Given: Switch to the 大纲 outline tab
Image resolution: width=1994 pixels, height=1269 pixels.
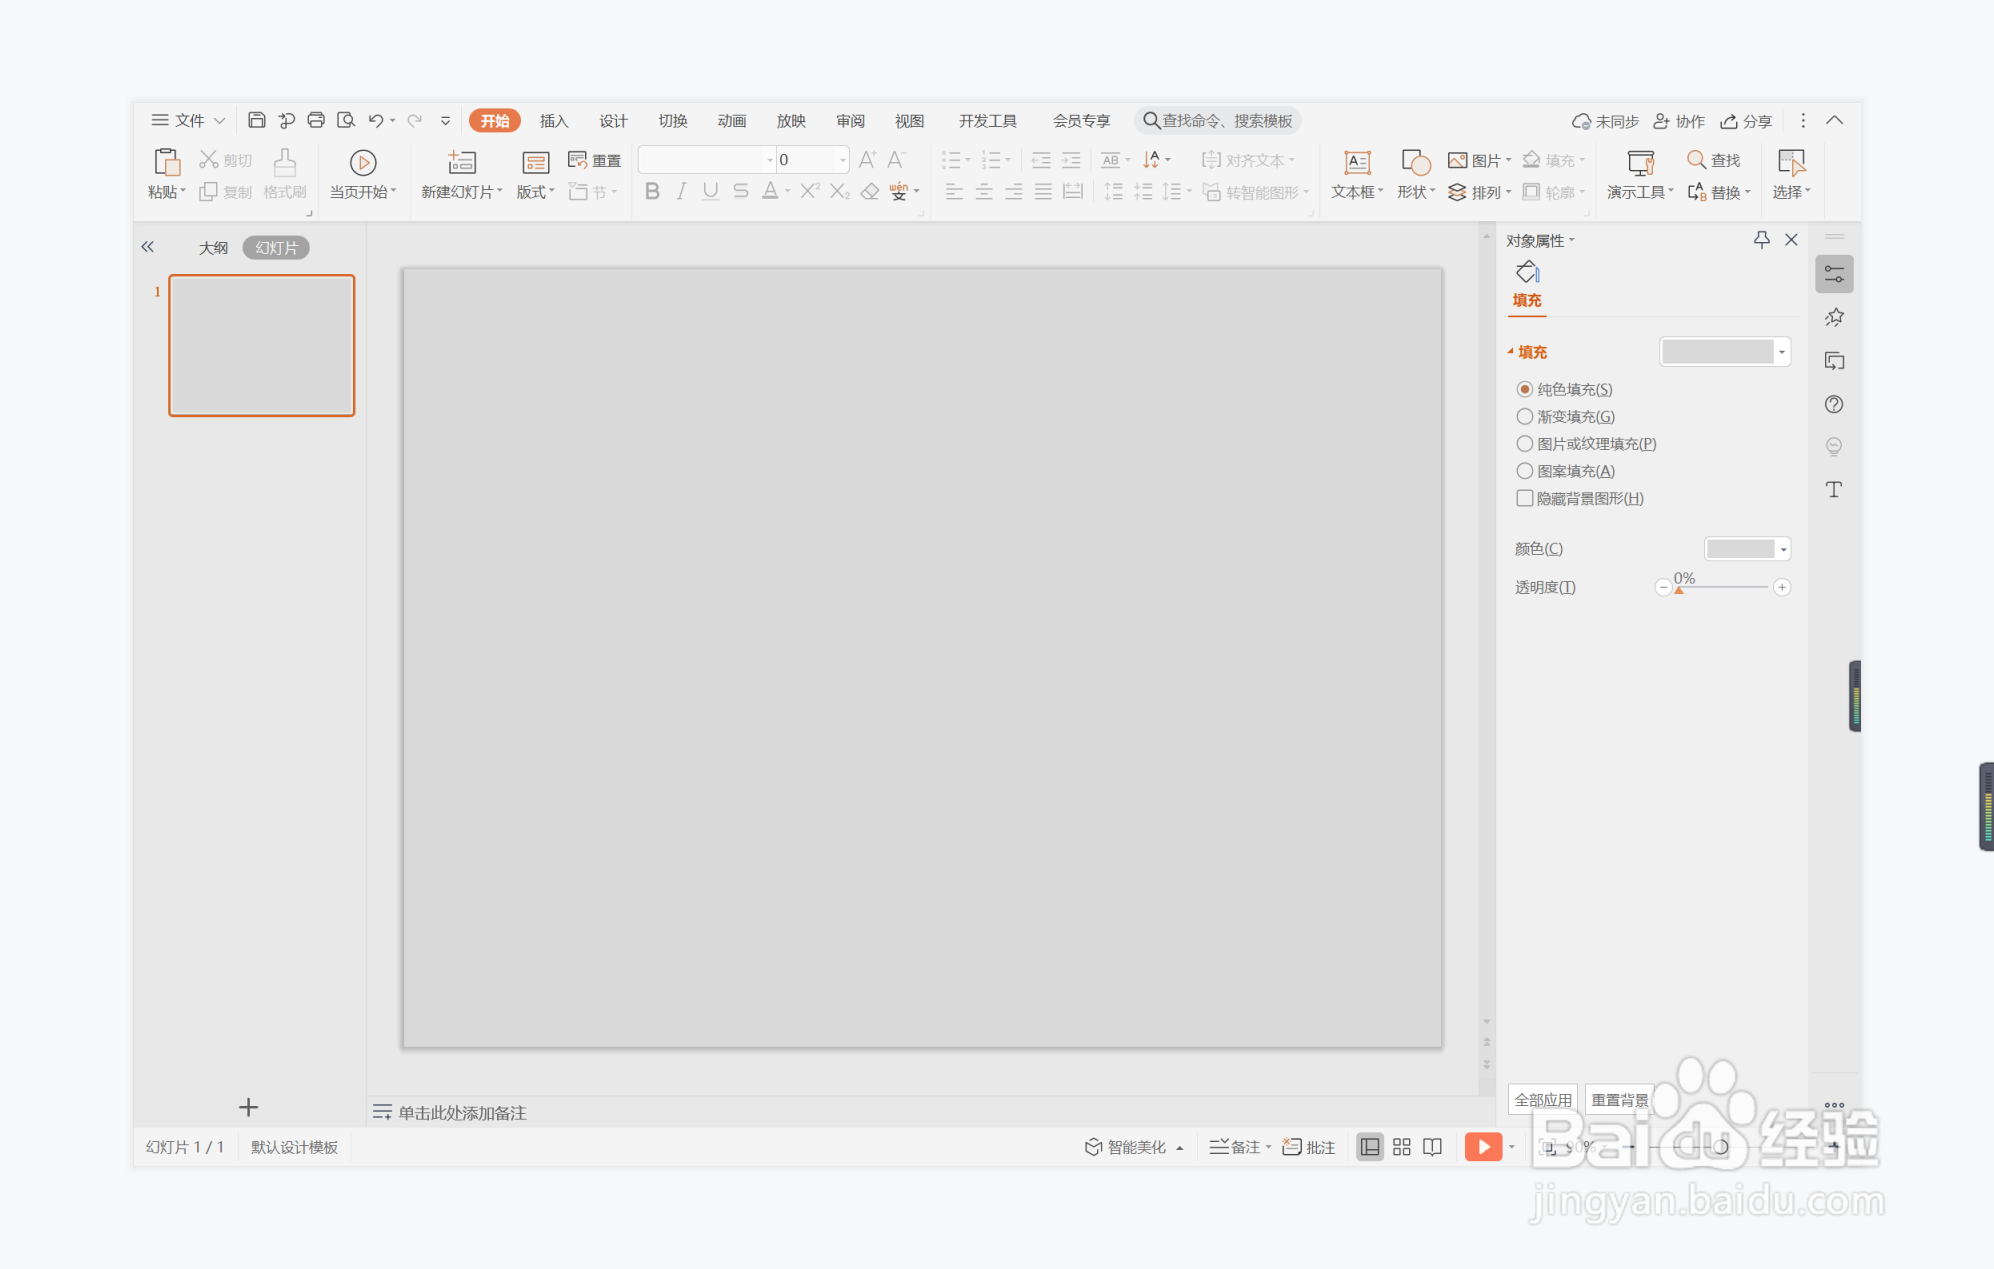Looking at the screenshot, I should 213,248.
